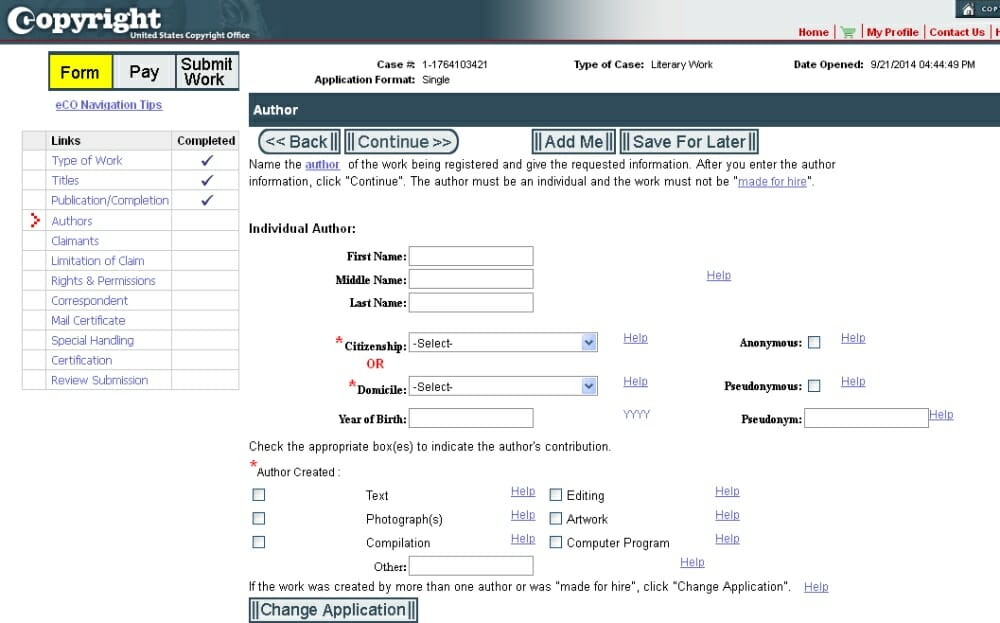Open the Rights & Permissions link
The image size is (1000, 623).
(x=103, y=281)
